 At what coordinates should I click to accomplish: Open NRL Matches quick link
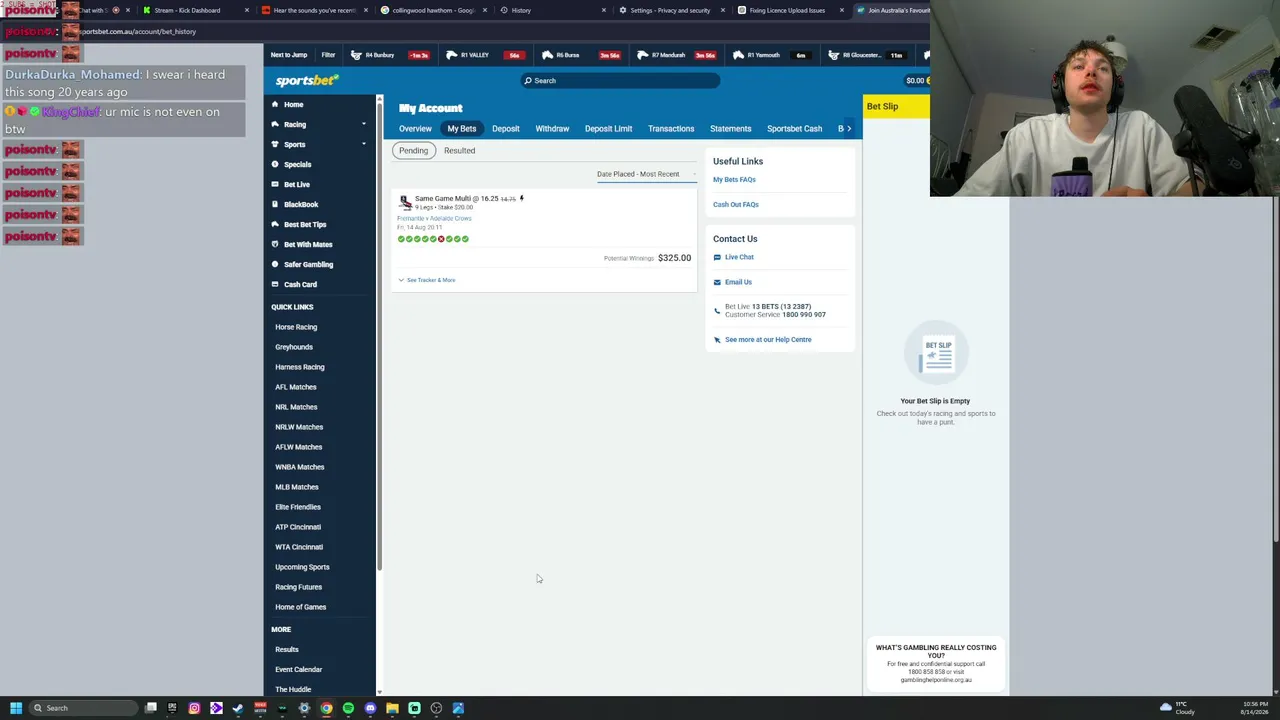click(296, 407)
